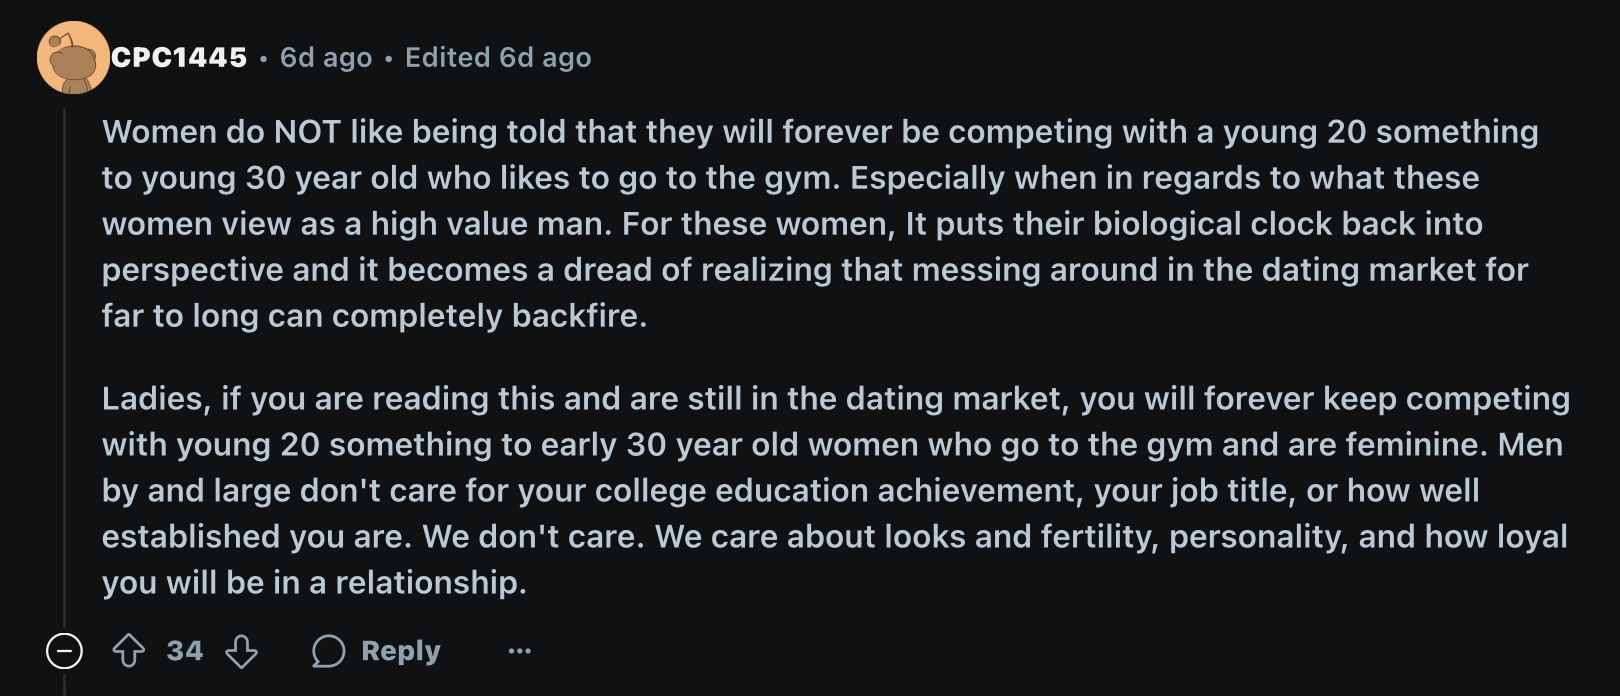
Task: Click the Reply button text
Action: coord(401,651)
